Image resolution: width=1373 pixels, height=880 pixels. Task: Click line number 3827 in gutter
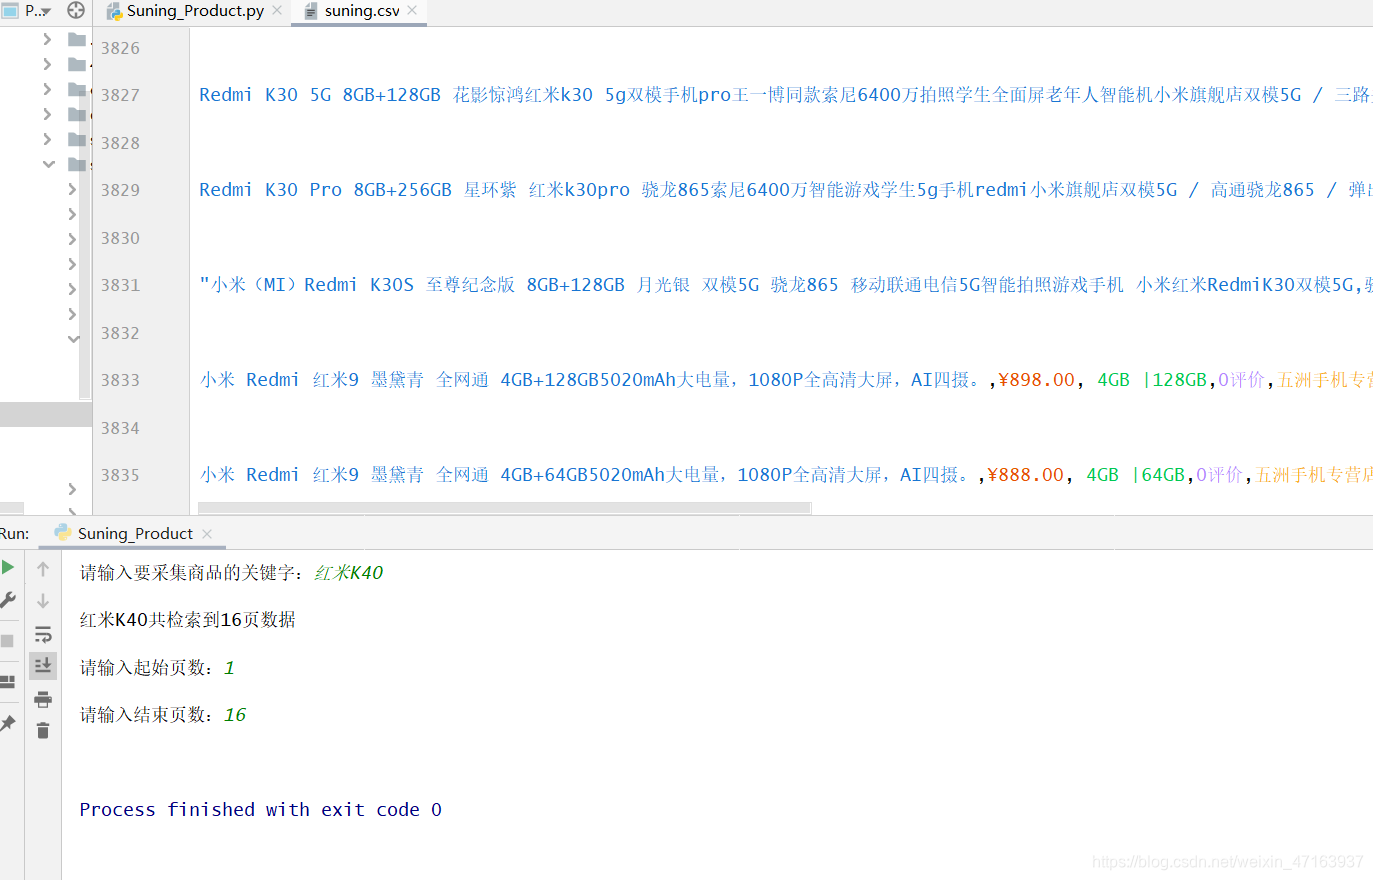pos(120,95)
